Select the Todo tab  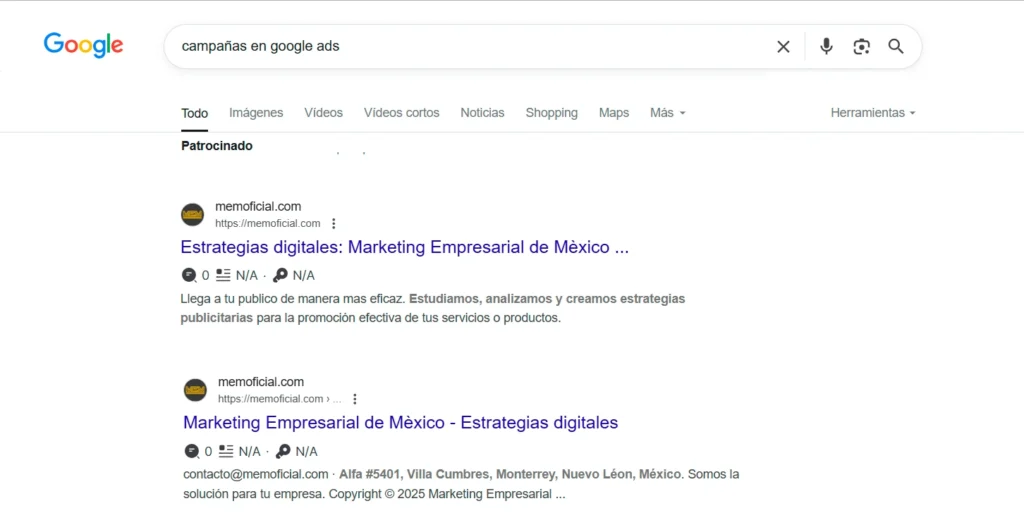click(x=195, y=113)
